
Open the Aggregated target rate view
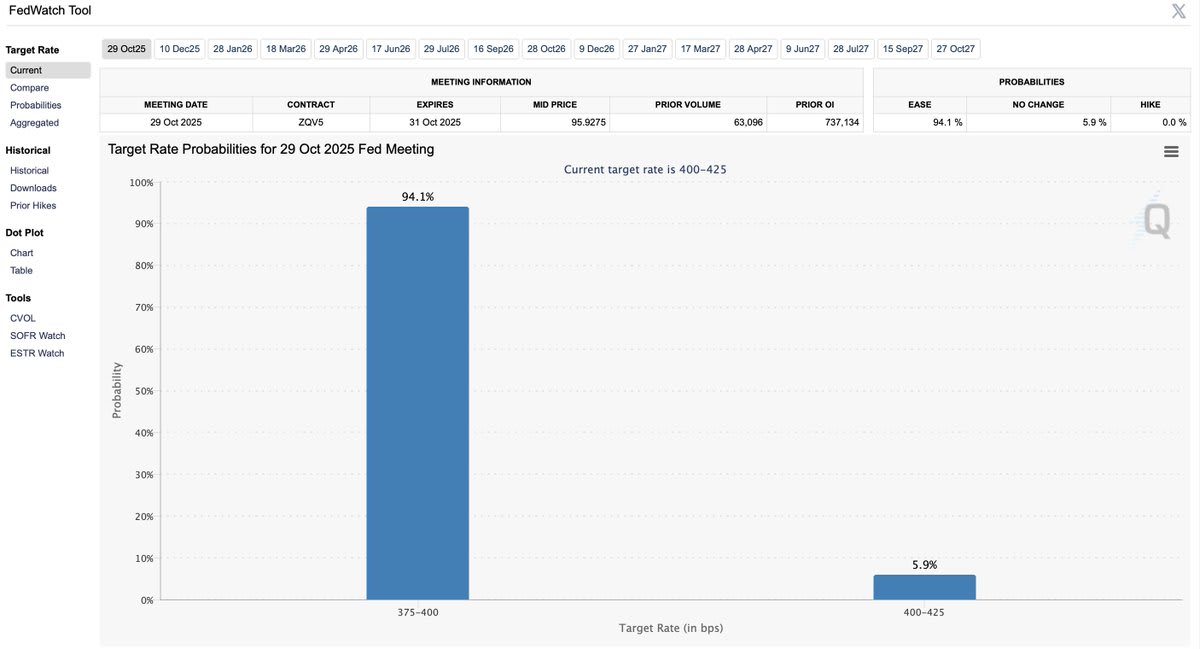click(x=33, y=122)
